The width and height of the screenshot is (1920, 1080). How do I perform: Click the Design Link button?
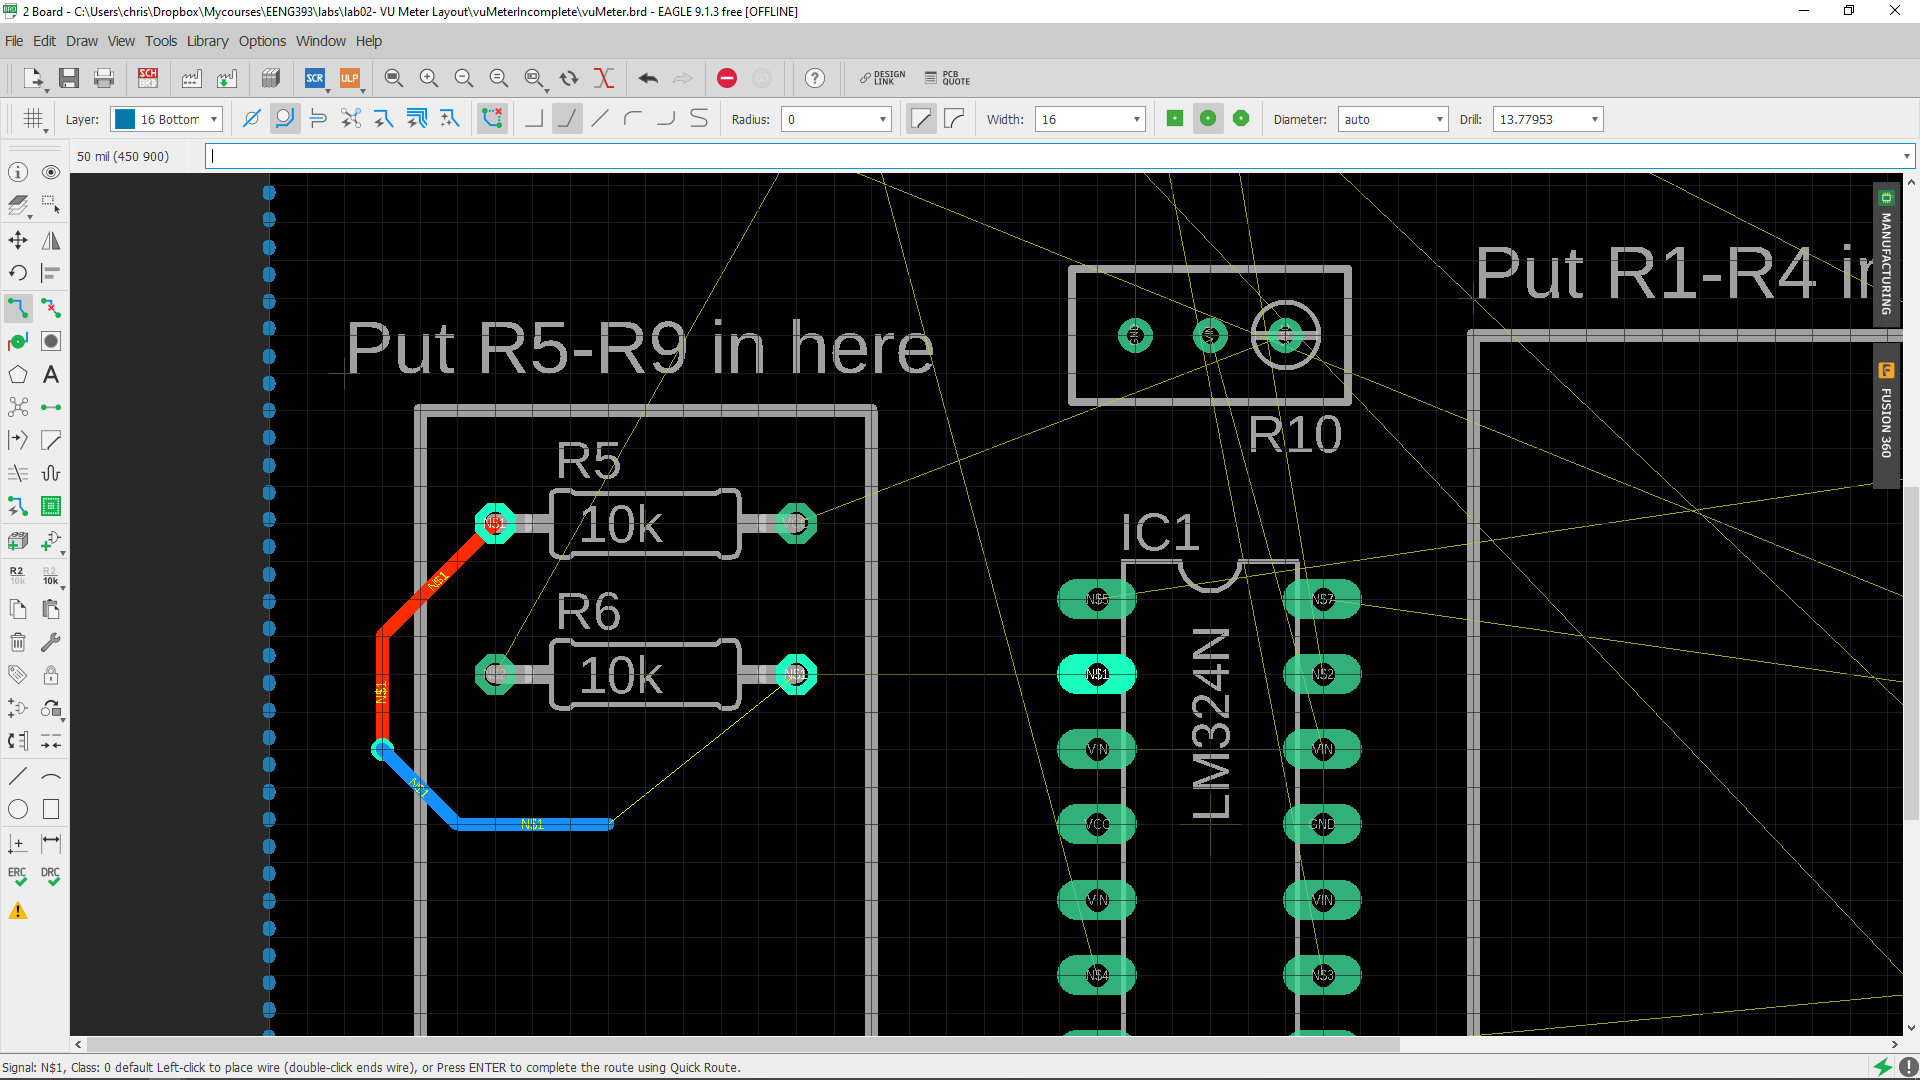882,78
